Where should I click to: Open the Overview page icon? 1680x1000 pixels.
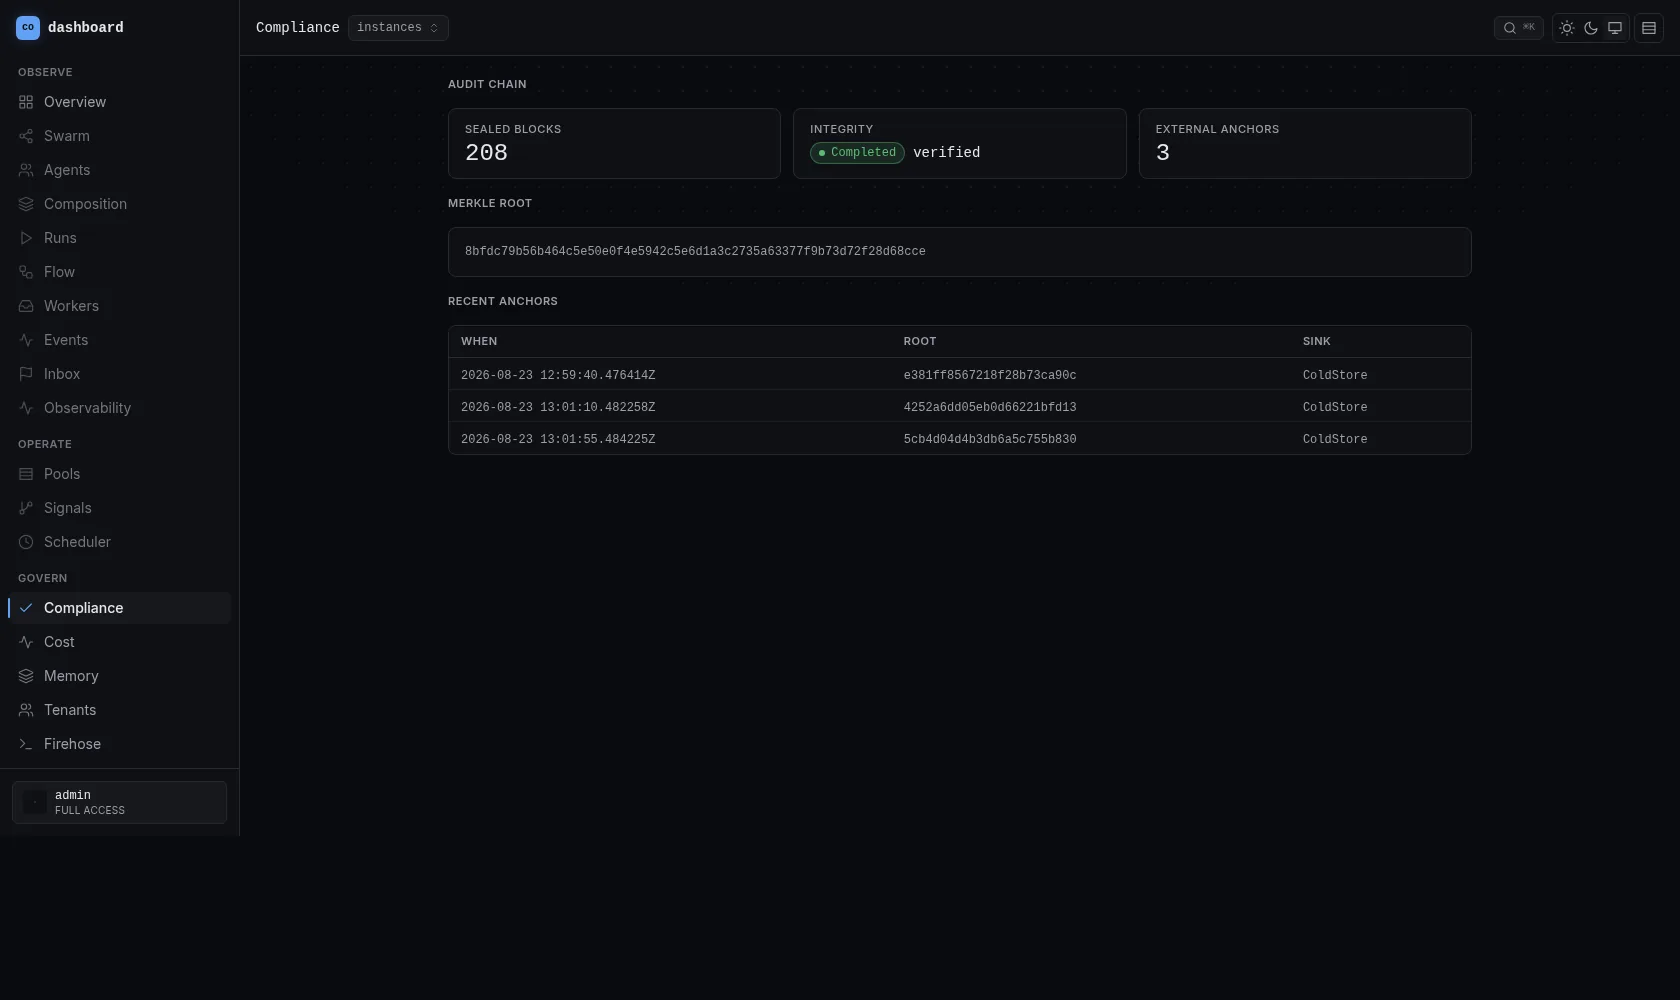[26, 102]
